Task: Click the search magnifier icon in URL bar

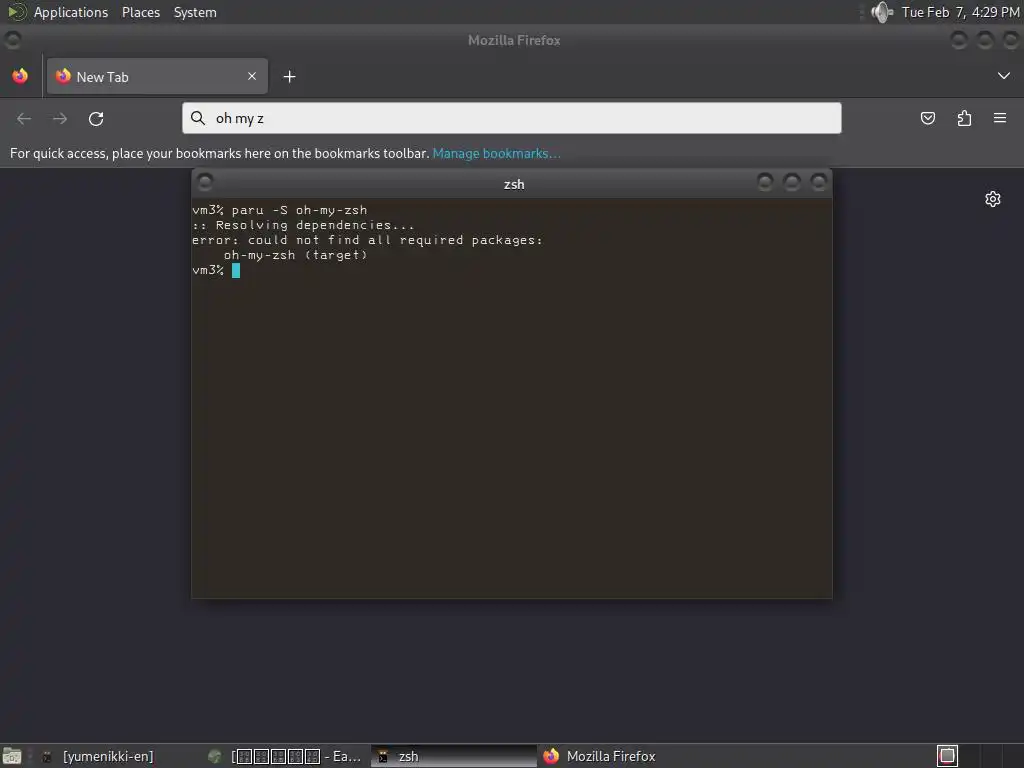Action: 198,118
